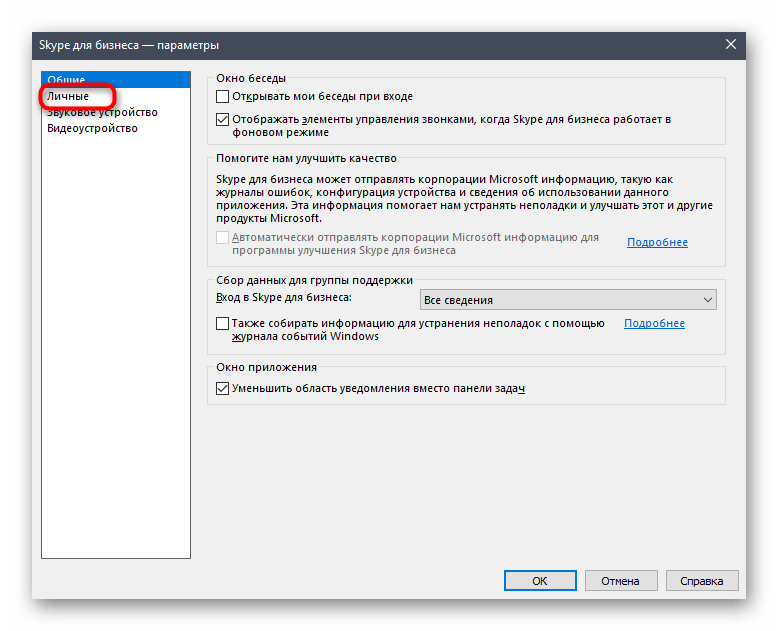Close the Skype для бизнеса параметры dialog
Image resolution: width=778 pixels, height=631 pixels.
730,45
